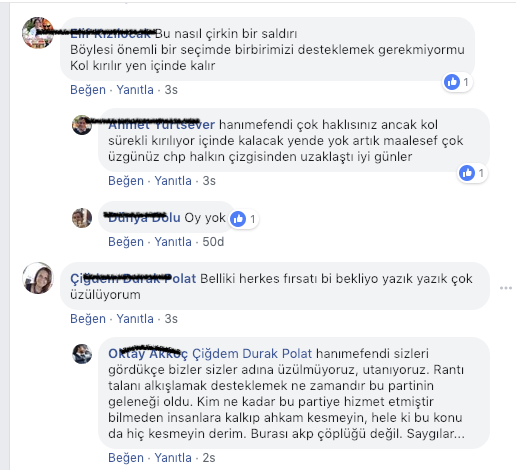Click the avatar beside the 'hanımefendi çok haklısınız' reply
The width and height of the screenshot is (516, 470).
point(82,125)
